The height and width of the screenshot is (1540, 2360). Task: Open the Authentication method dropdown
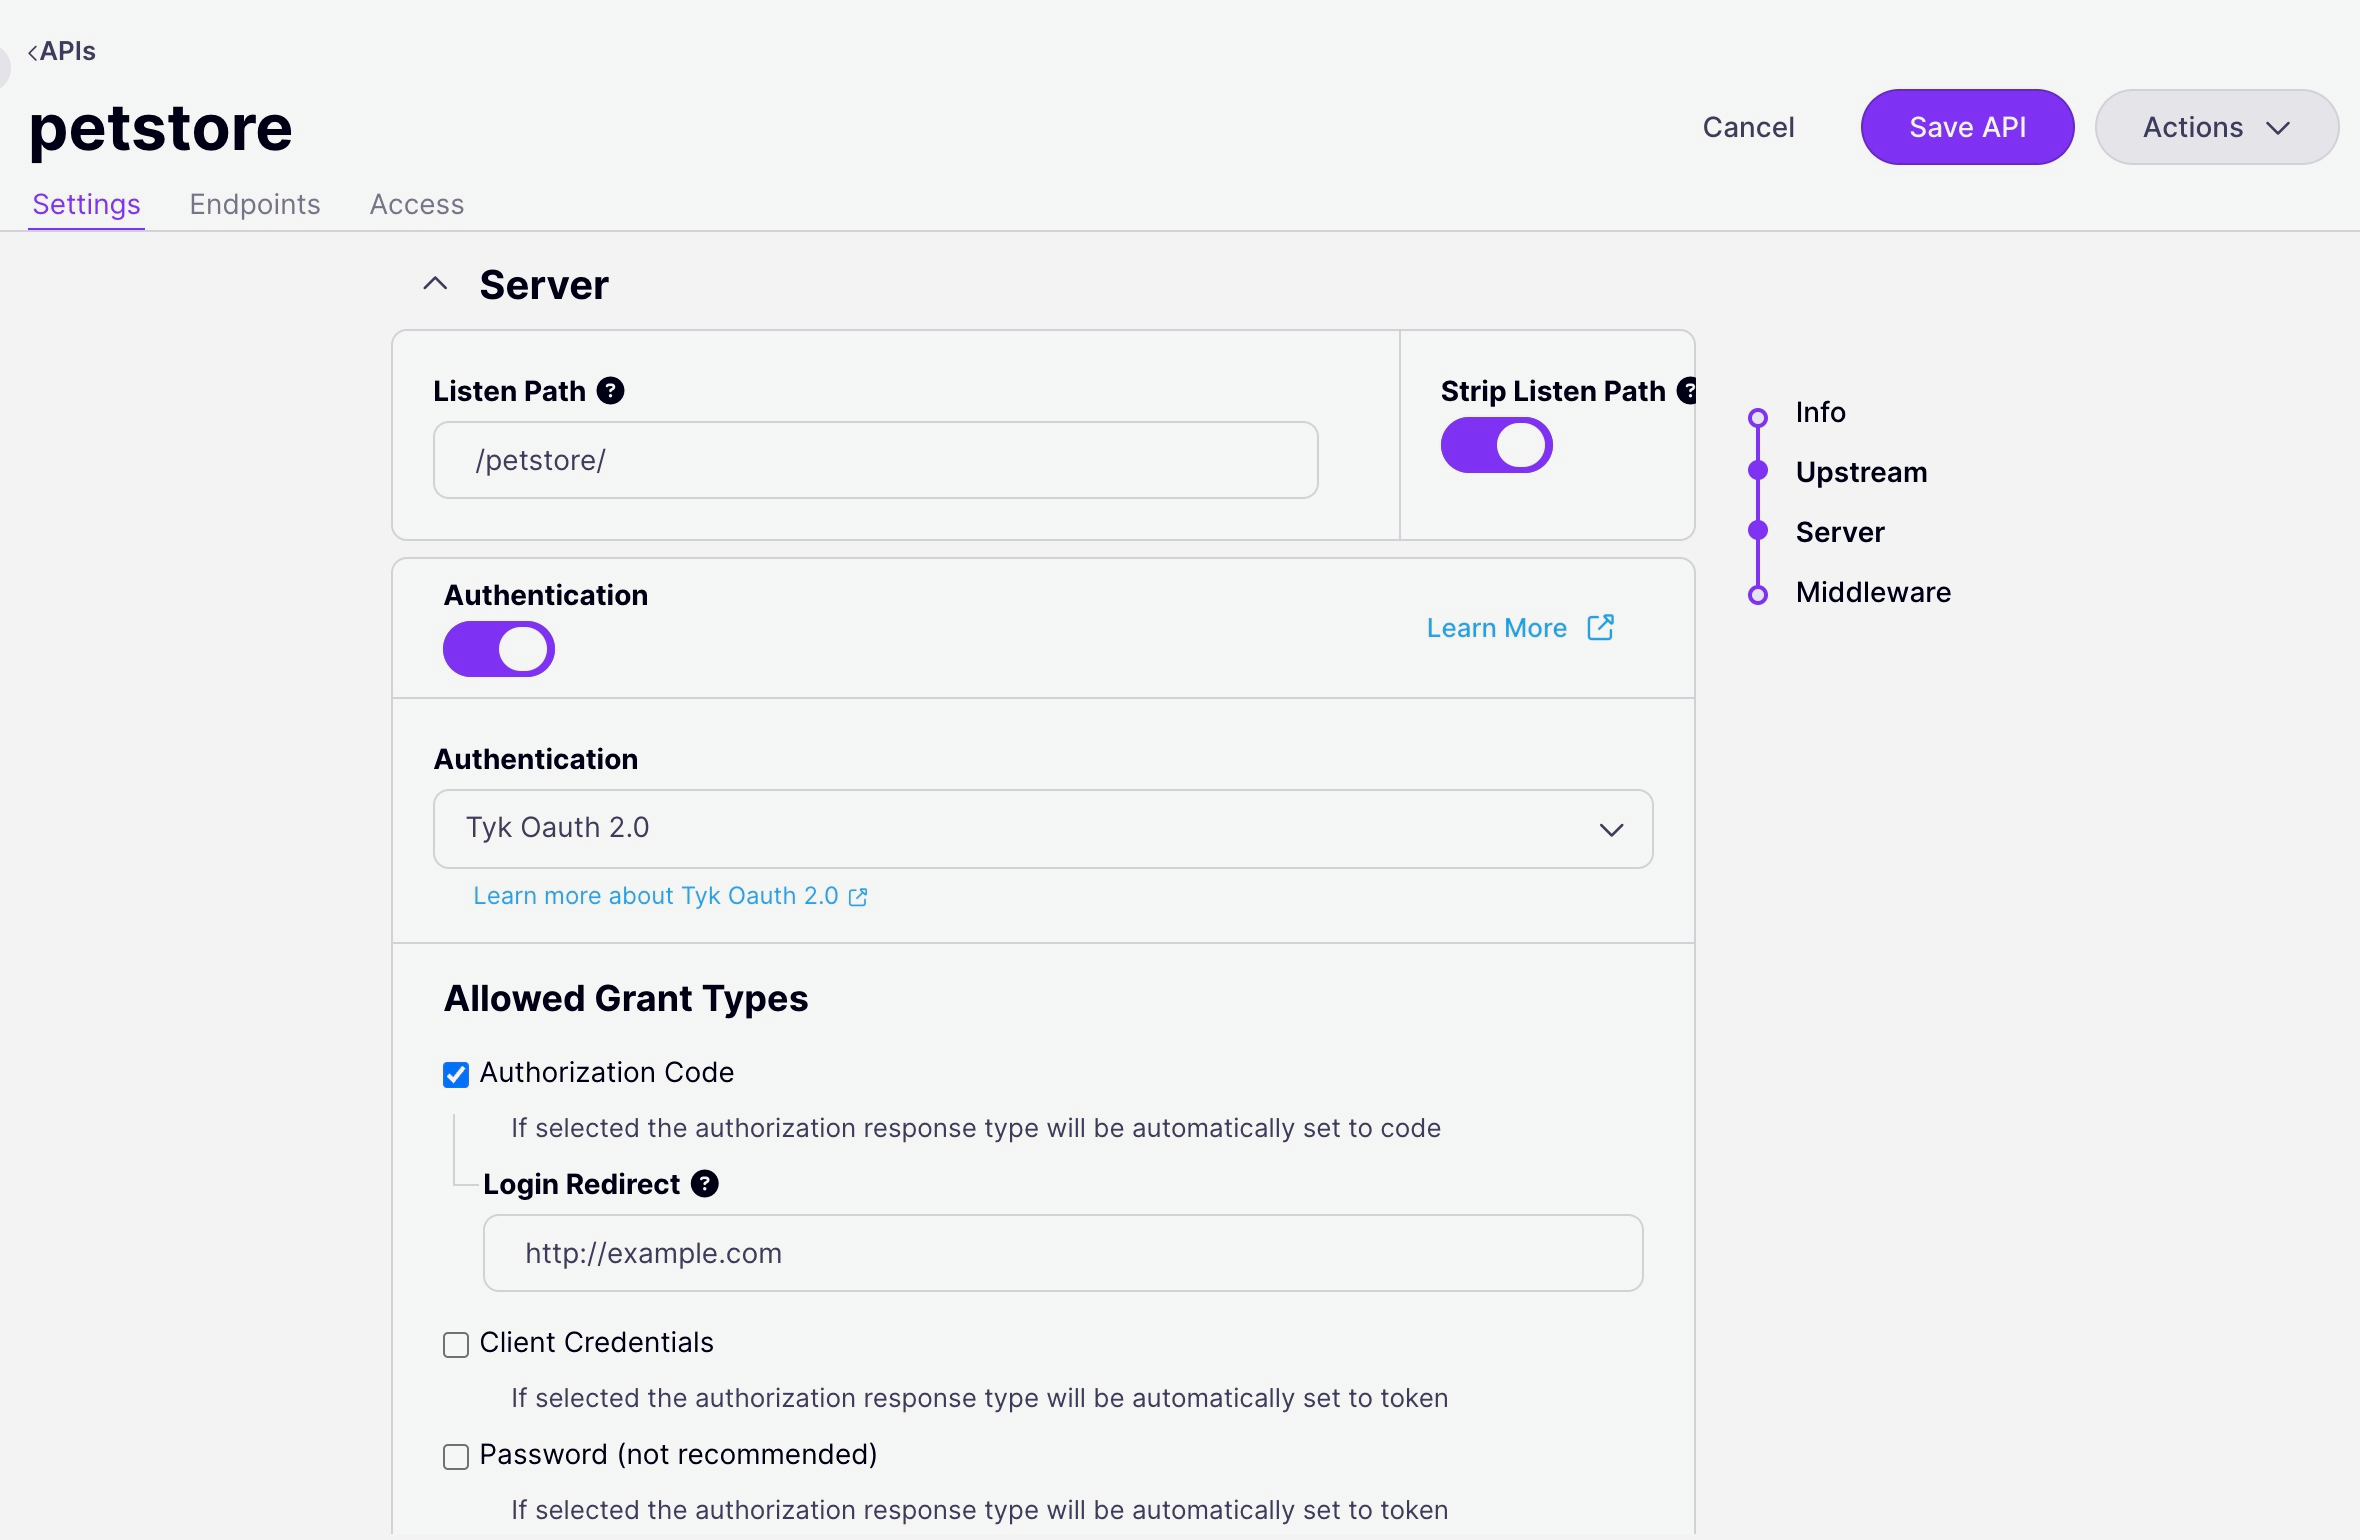click(x=1042, y=828)
